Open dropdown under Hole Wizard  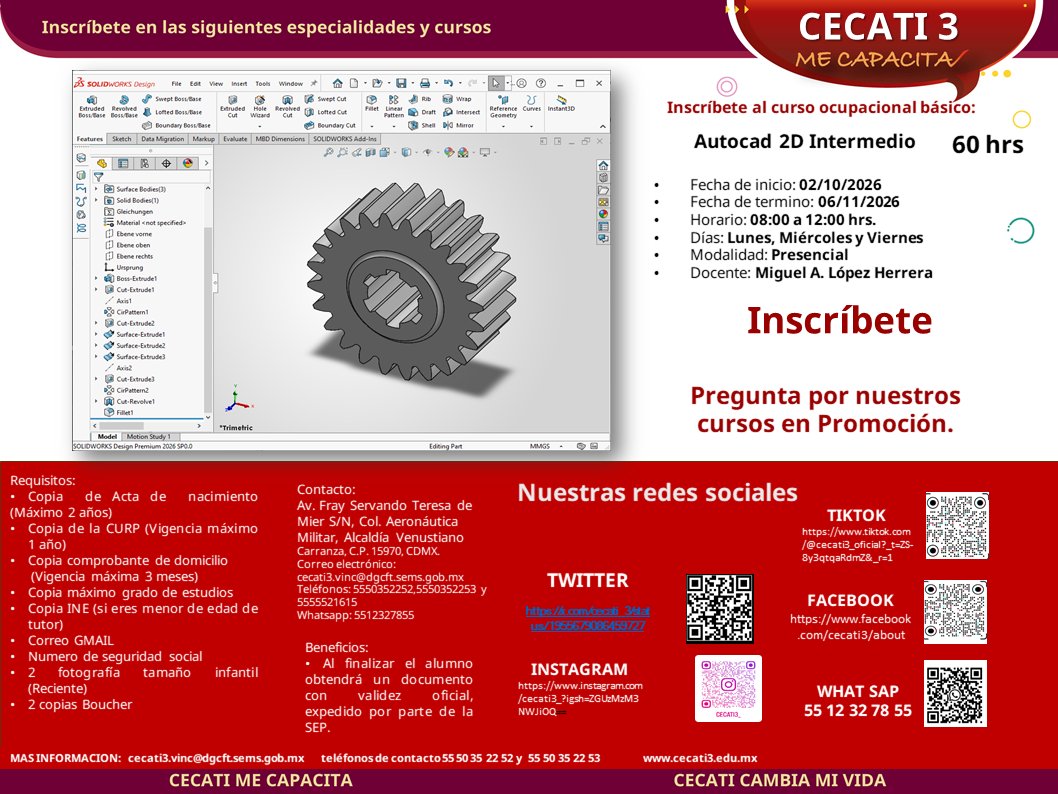[260, 126]
